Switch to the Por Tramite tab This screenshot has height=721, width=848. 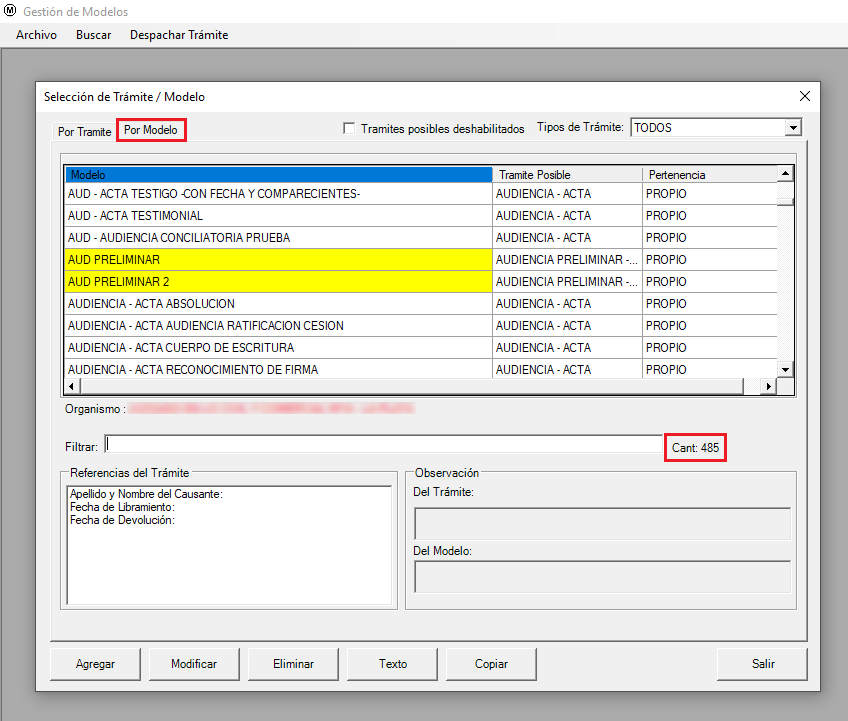click(84, 131)
